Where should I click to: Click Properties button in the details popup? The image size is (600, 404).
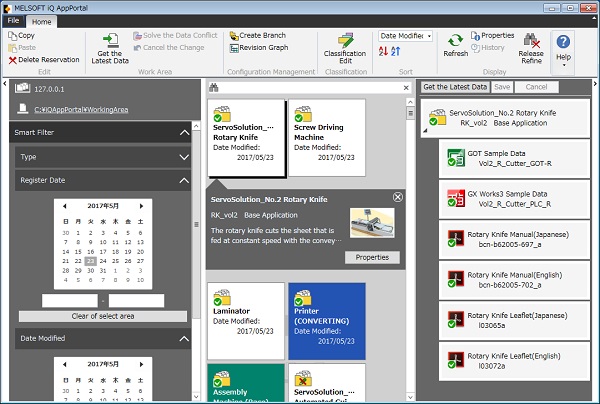(372, 257)
